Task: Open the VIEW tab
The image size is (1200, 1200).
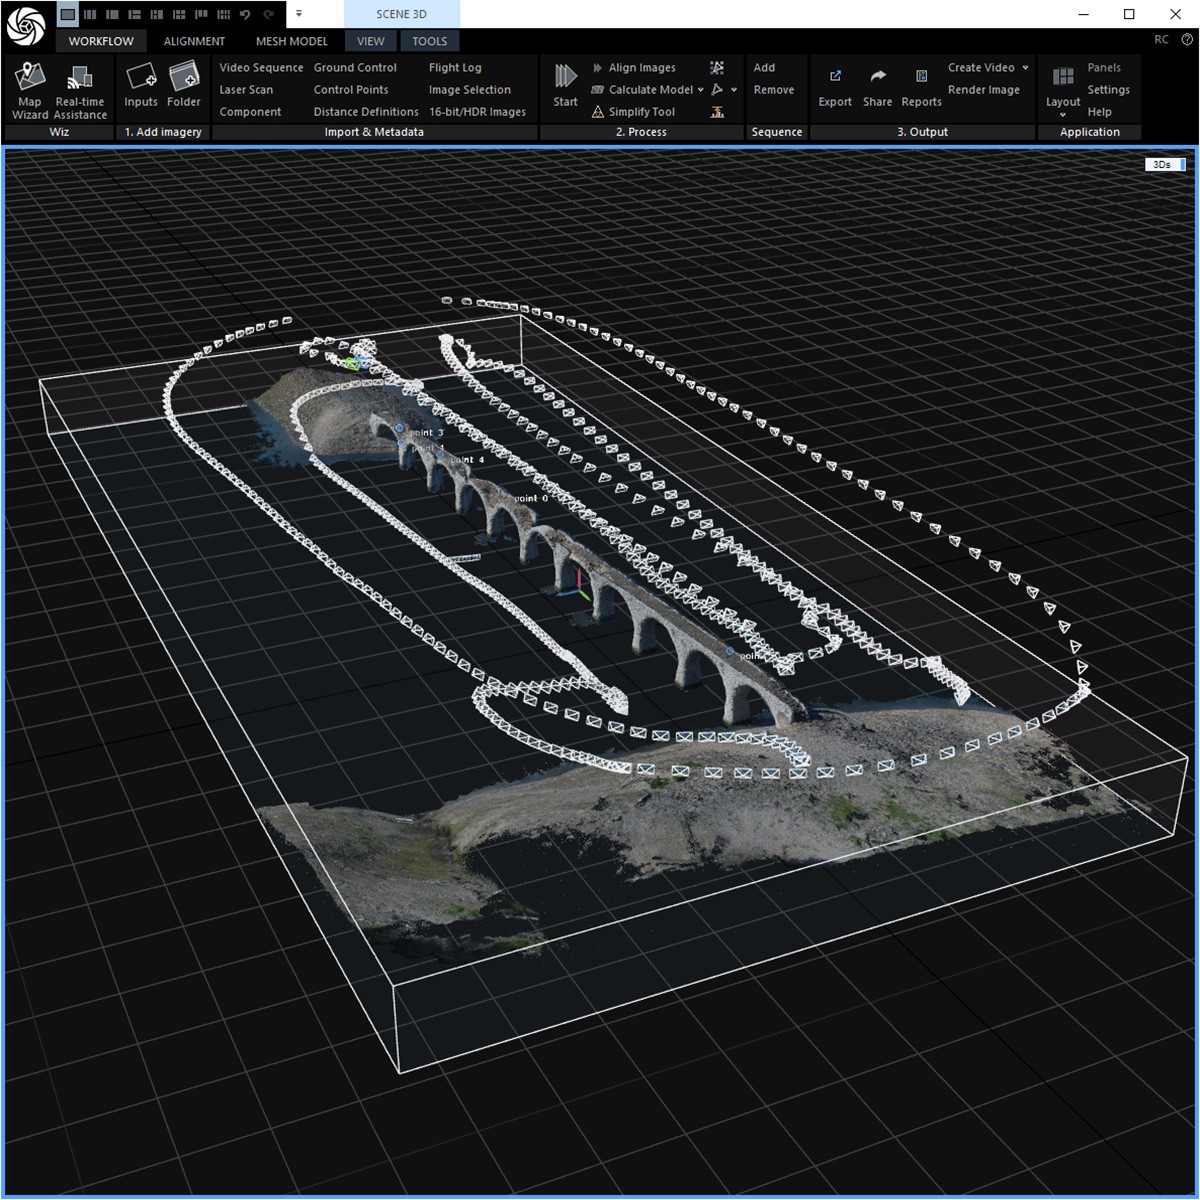Action: 370,41
